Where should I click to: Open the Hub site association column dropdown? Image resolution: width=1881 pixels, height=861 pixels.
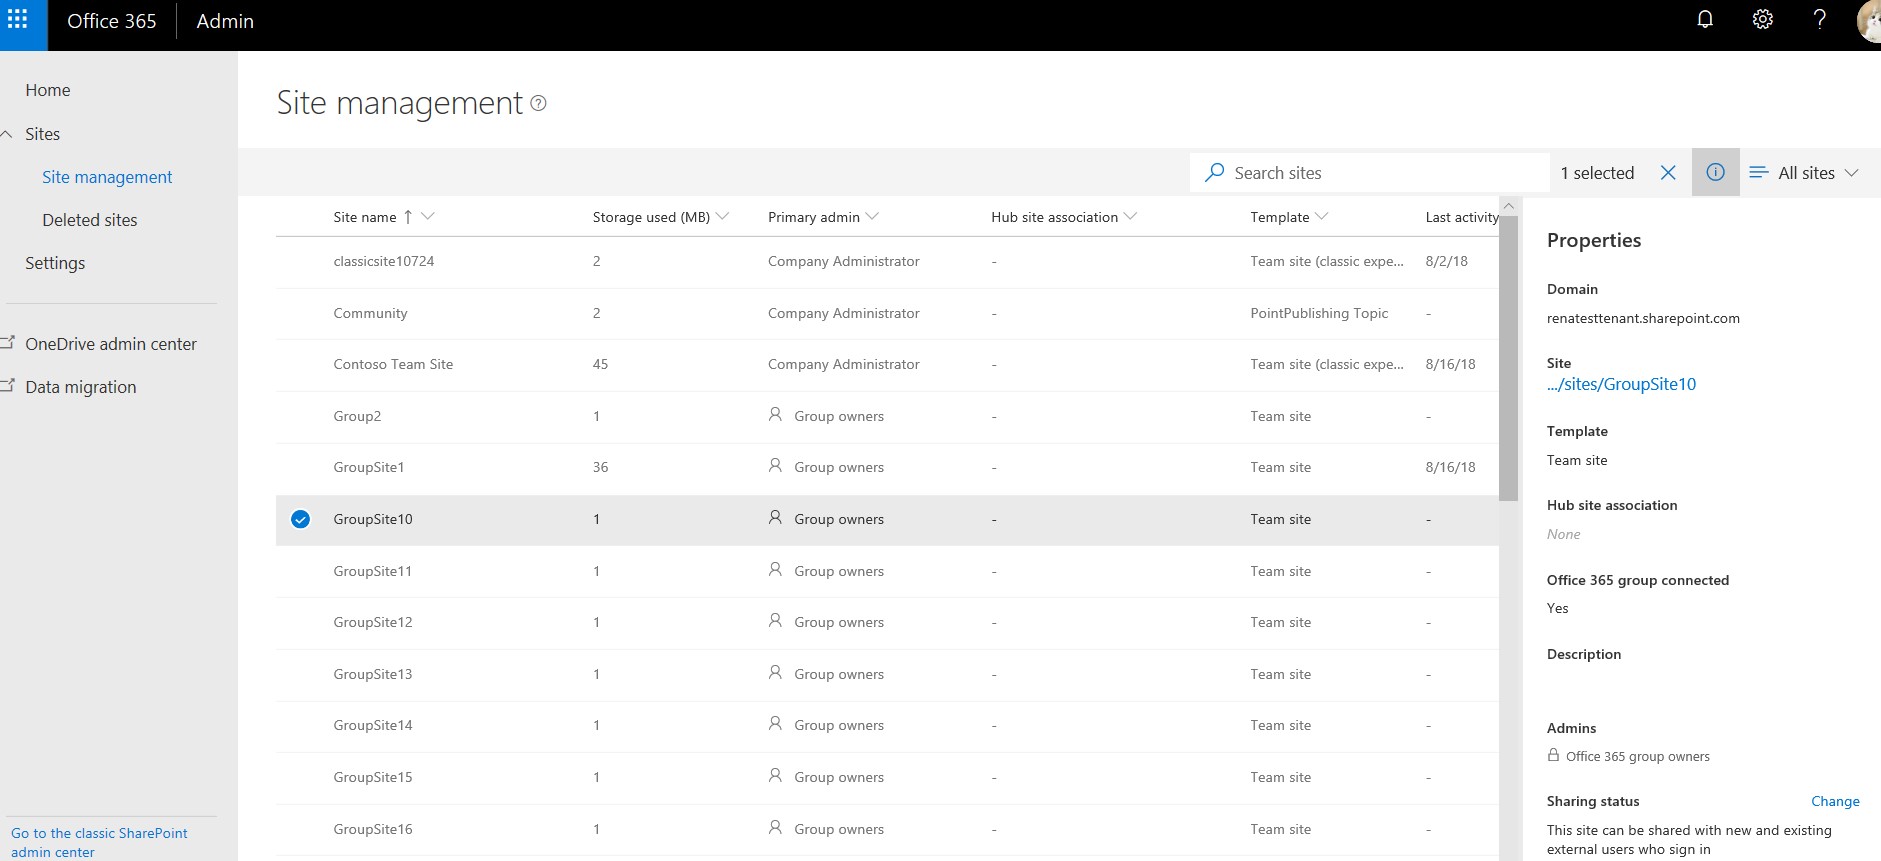pyautogui.click(x=1131, y=216)
